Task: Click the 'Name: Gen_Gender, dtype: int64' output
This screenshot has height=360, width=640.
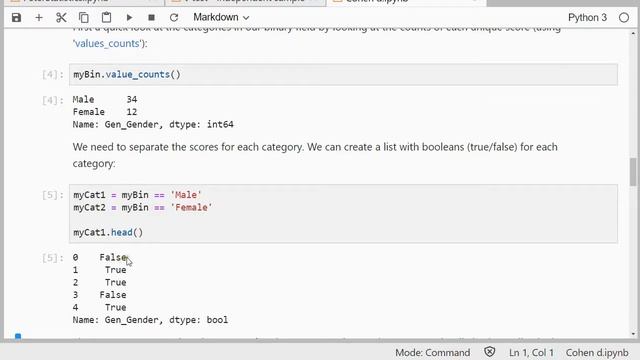Action: coord(153,124)
